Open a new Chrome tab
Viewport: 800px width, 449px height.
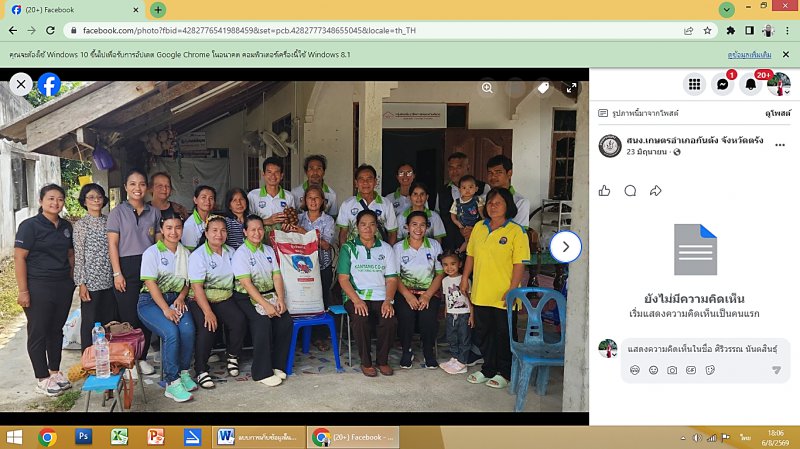click(x=158, y=10)
